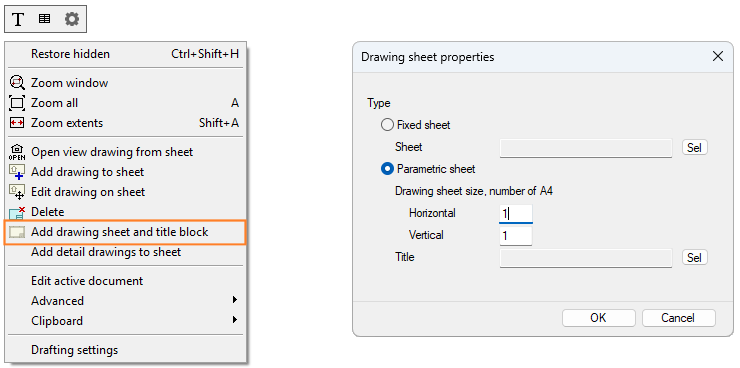Select the Fixed sheet radio button
Viewport: 740px width, 368px height.
tap(387, 125)
